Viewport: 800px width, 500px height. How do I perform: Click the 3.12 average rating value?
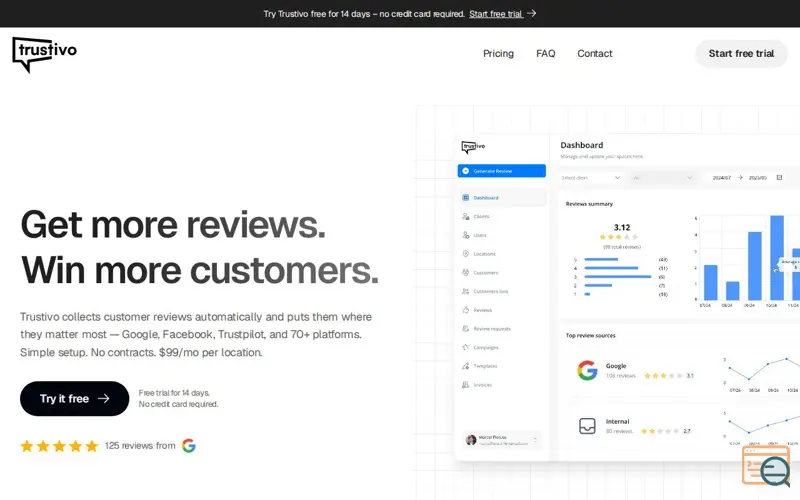[x=621, y=227]
